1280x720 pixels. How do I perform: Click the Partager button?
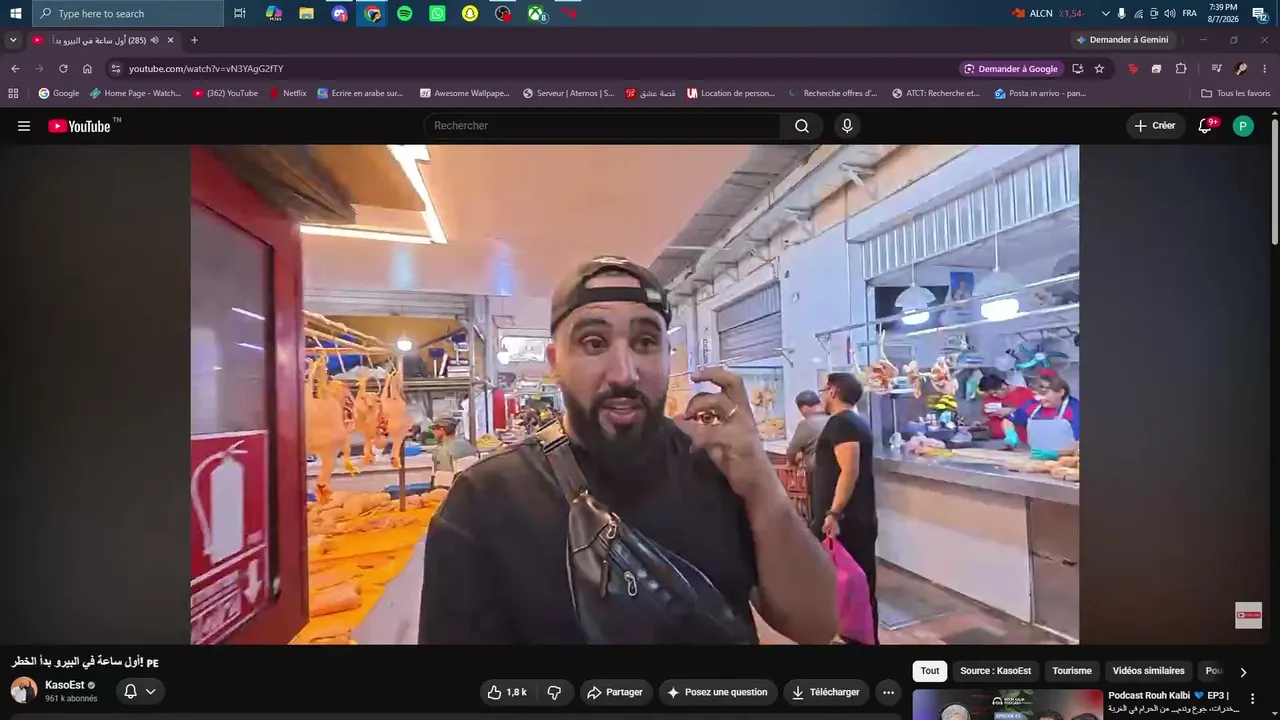pos(615,692)
